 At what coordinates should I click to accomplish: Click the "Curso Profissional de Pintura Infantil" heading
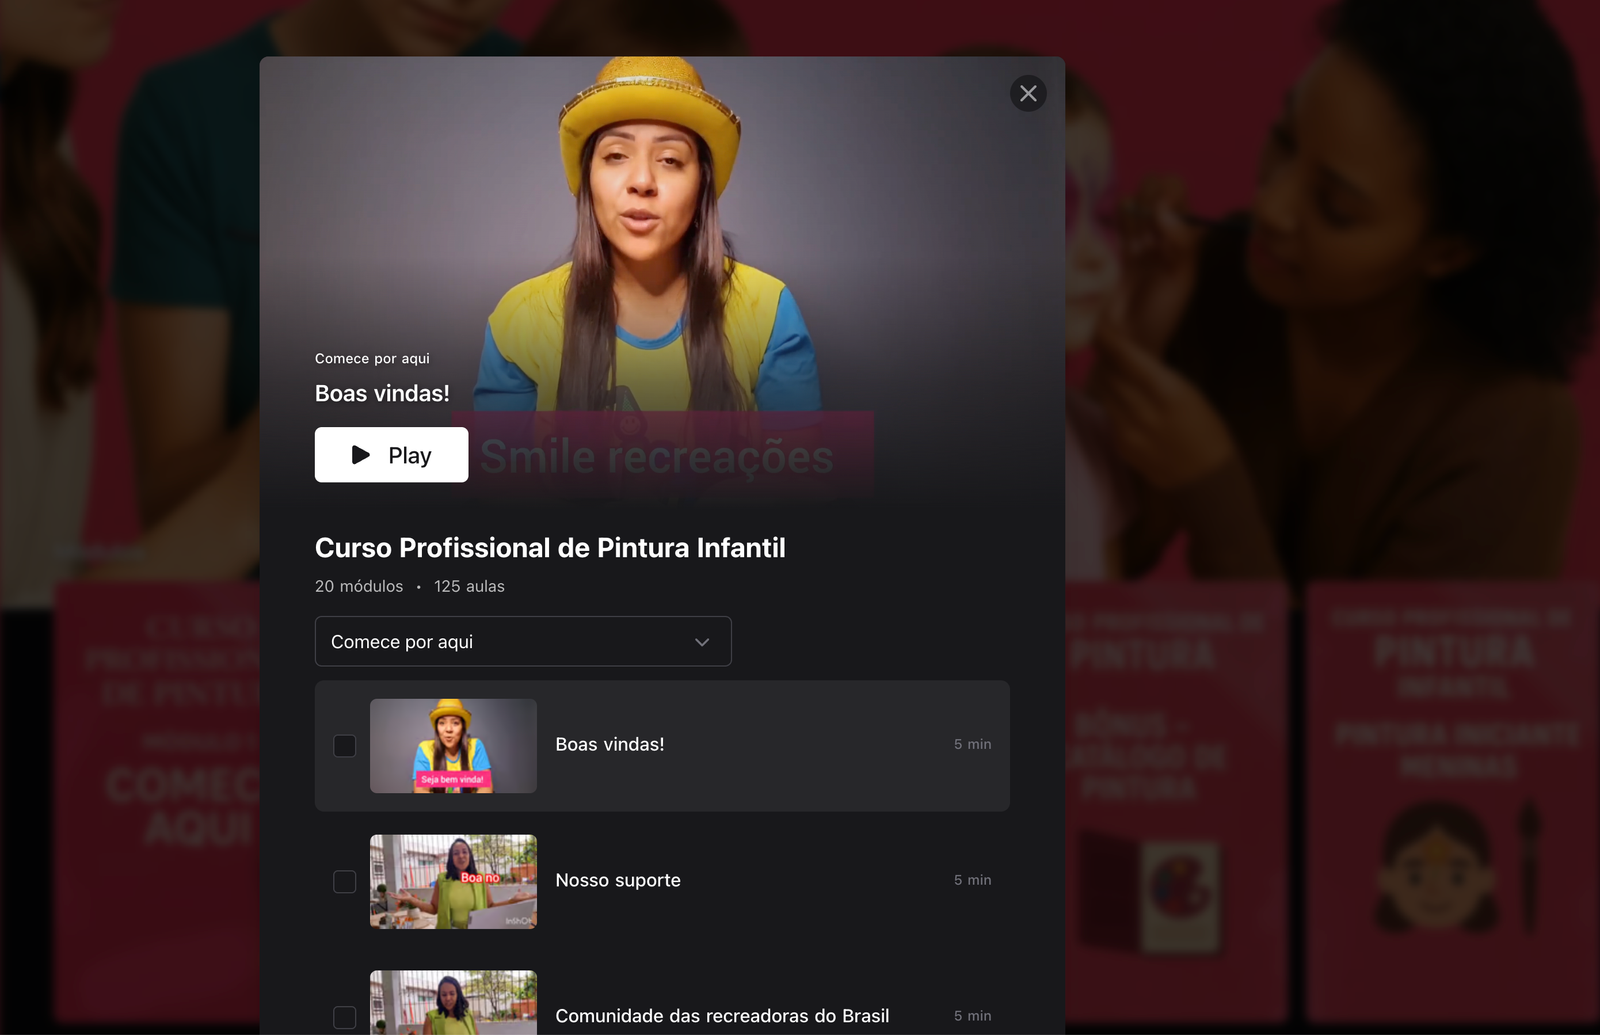(550, 548)
